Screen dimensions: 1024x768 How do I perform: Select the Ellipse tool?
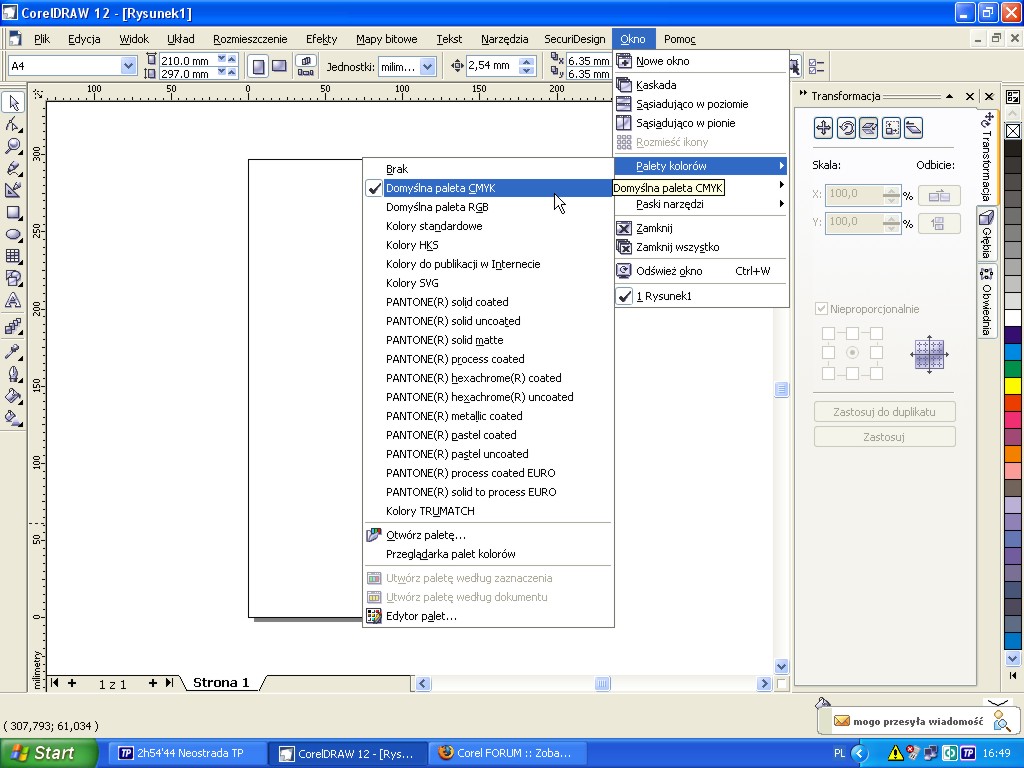(13, 235)
